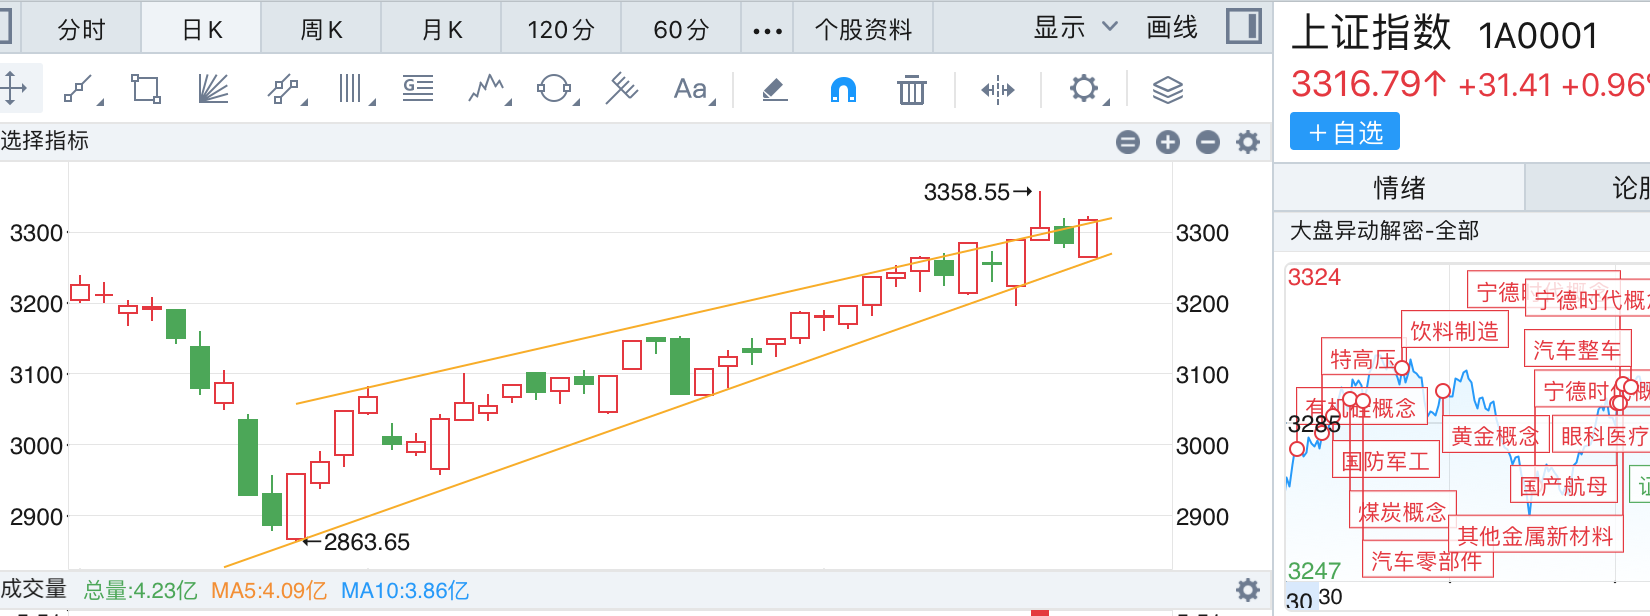Select the line segment drawing tool
The image size is (1650, 616).
80,90
